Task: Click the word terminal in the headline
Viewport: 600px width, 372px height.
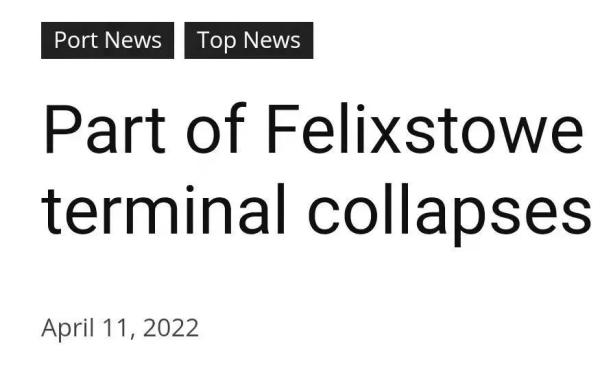Action: pyautogui.click(x=163, y=209)
